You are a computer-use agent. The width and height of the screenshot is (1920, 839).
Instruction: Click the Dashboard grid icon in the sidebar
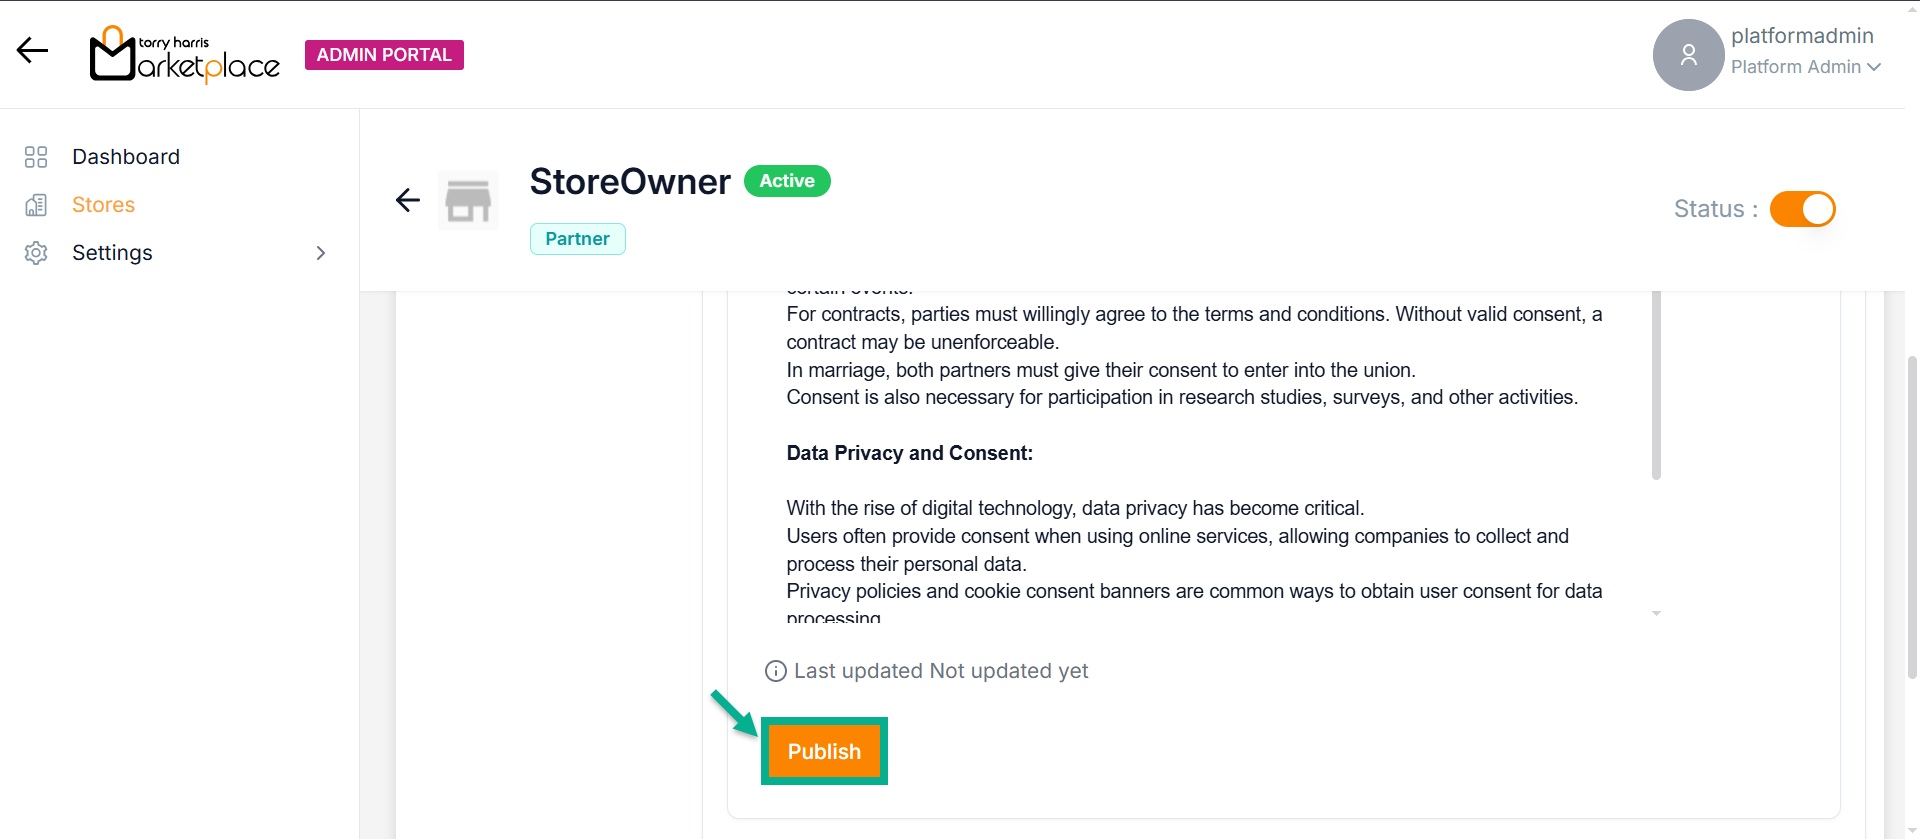tap(36, 157)
